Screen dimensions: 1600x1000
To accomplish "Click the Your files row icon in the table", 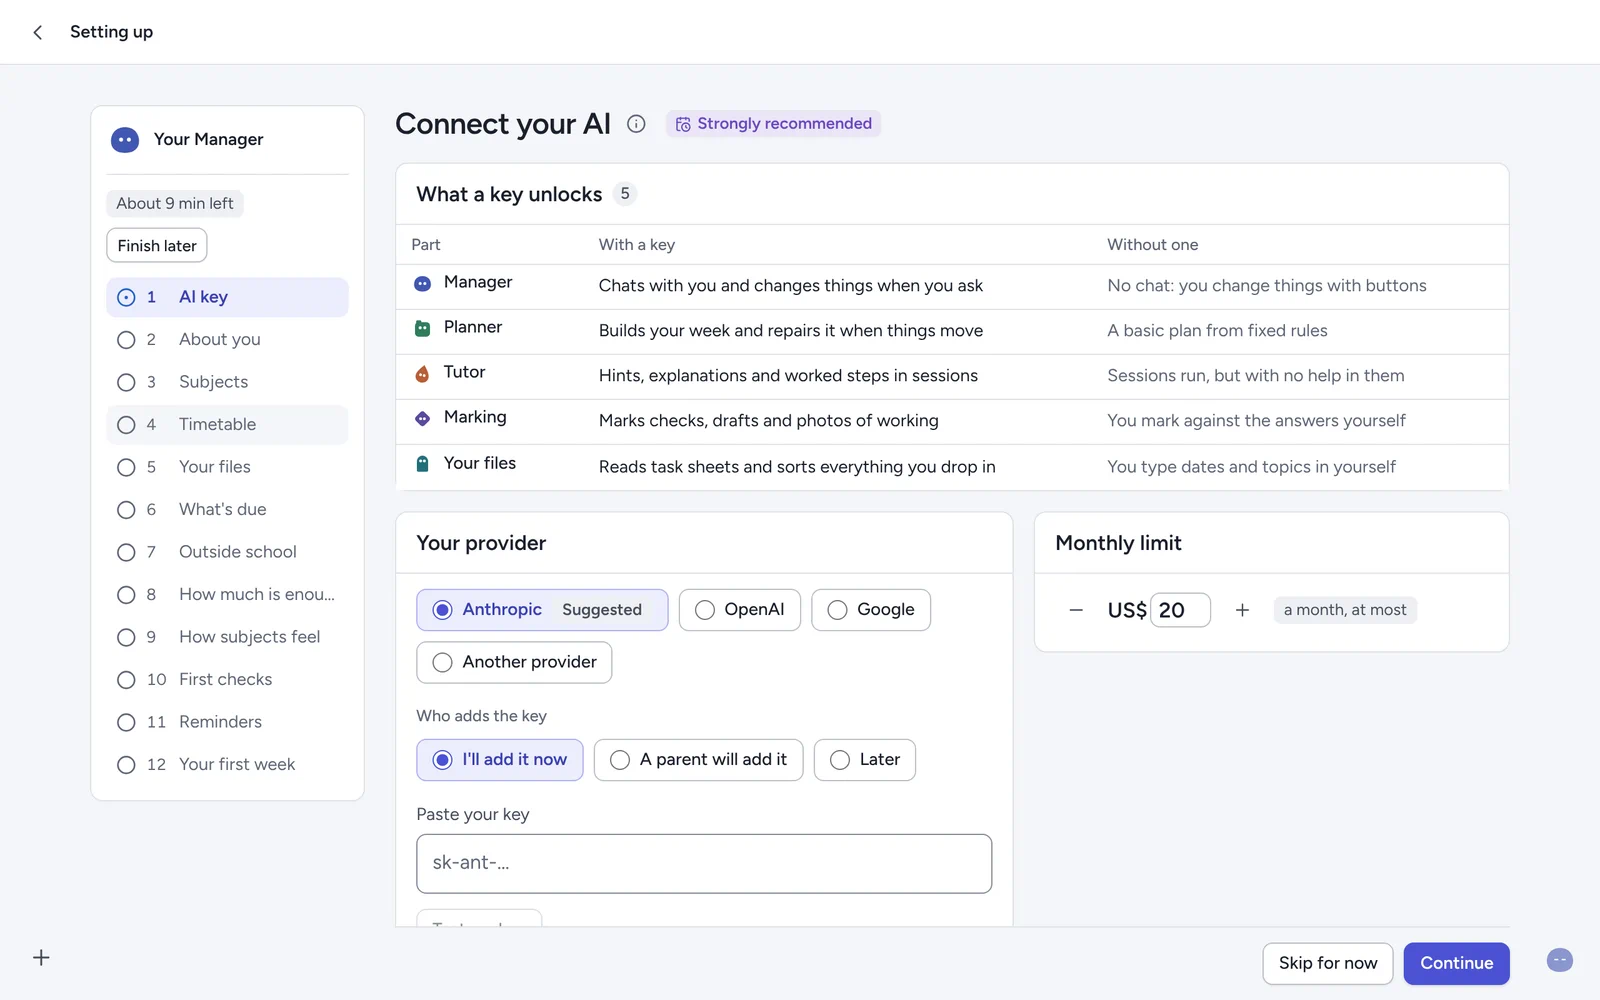I will click(422, 464).
